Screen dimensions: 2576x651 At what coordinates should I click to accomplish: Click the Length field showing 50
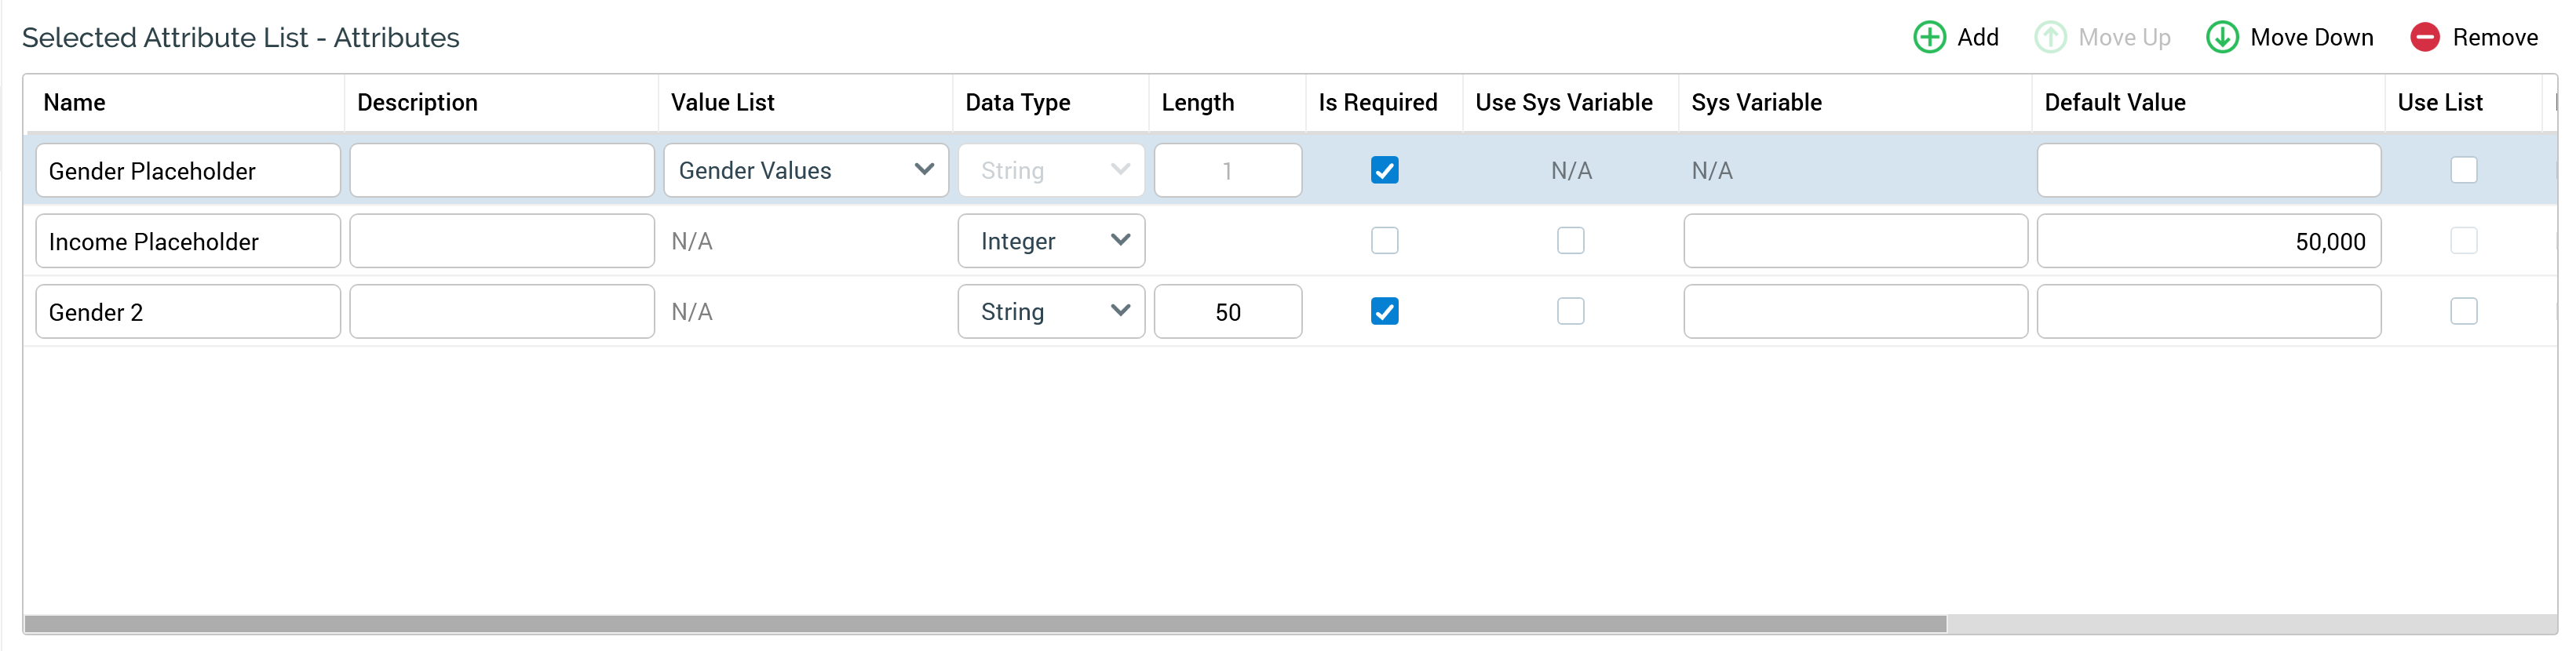tap(1227, 312)
